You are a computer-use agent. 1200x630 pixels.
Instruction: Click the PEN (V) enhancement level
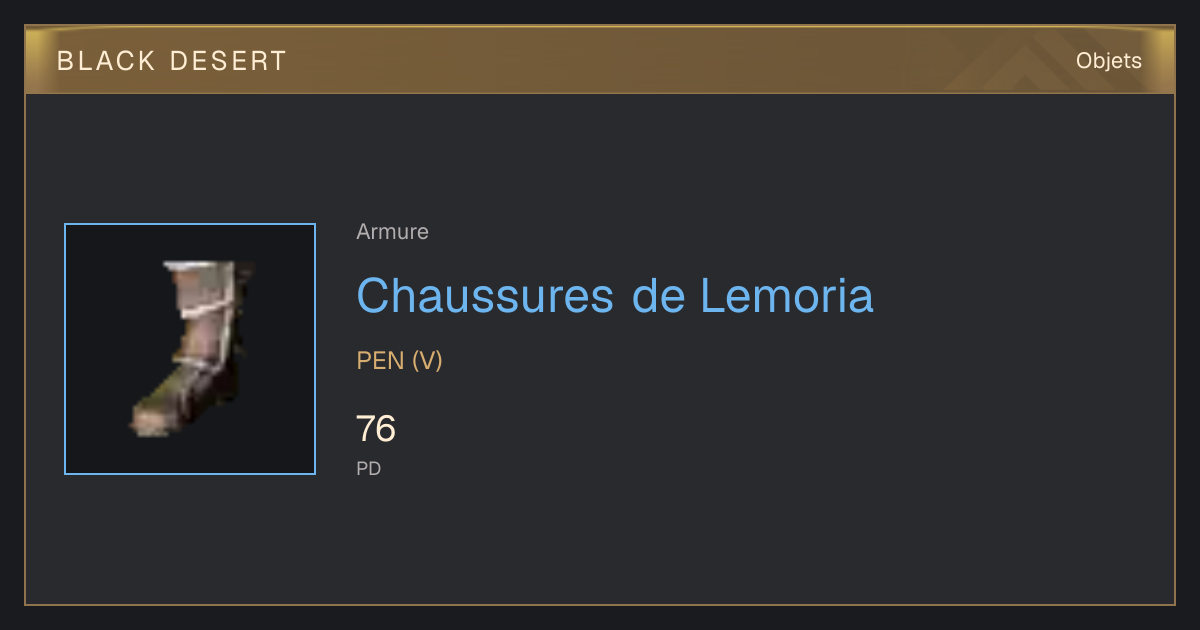coord(399,361)
